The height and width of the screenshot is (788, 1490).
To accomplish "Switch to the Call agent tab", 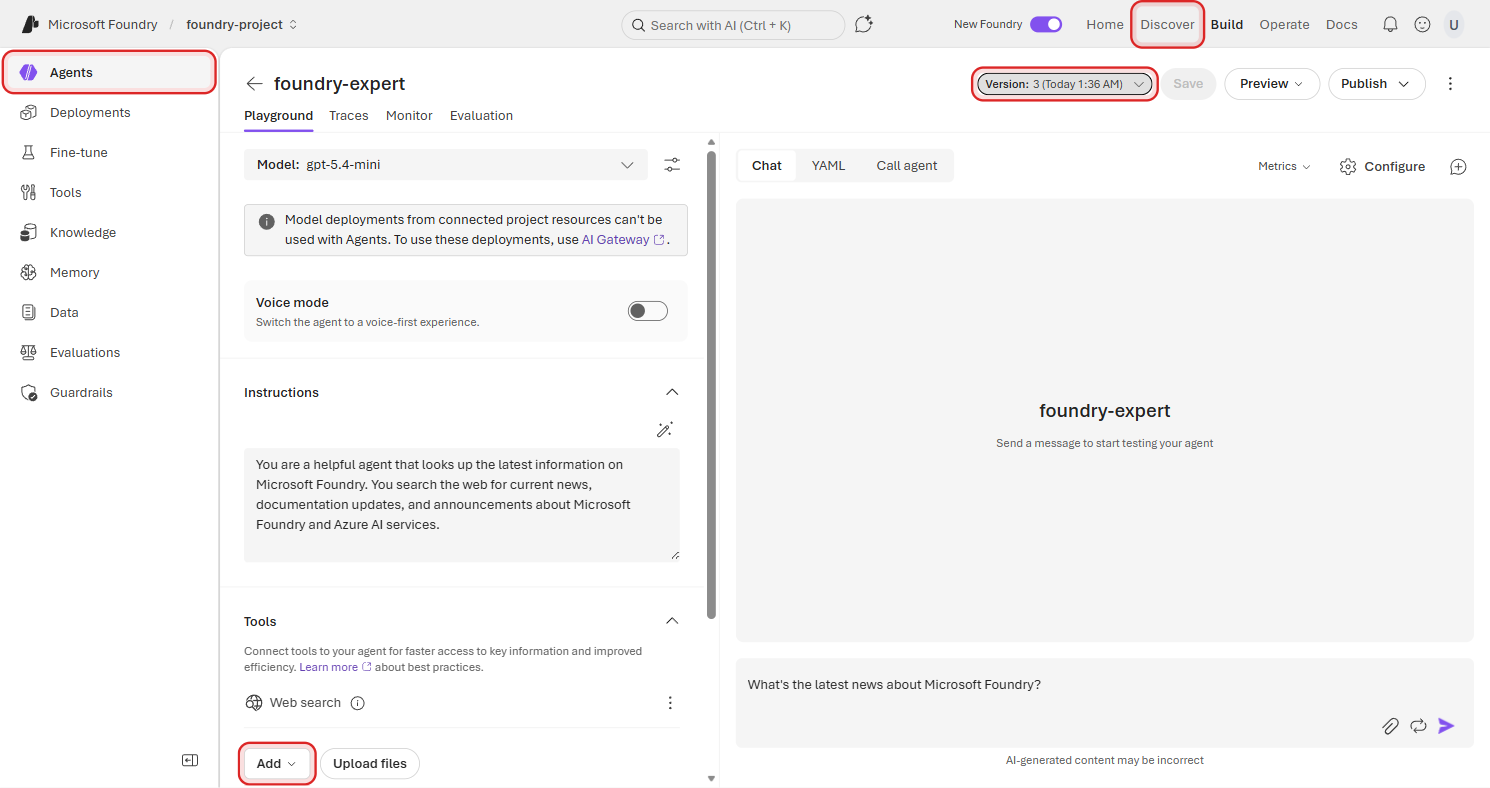I will pyautogui.click(x=907, y=166).
